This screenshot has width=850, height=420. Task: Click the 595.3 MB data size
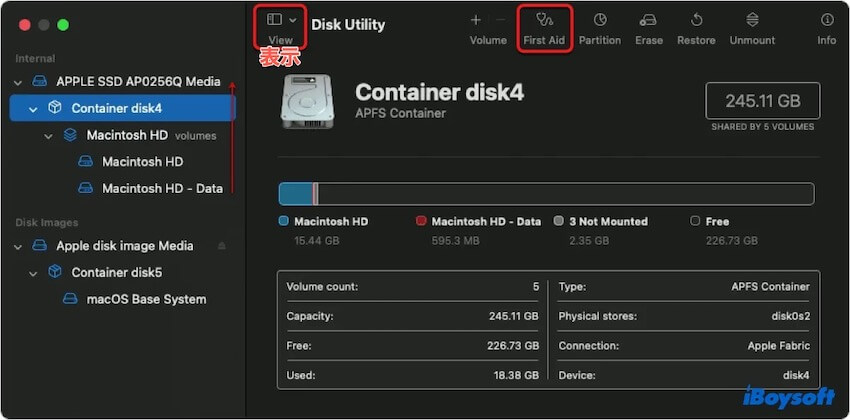tap(455, 241)
